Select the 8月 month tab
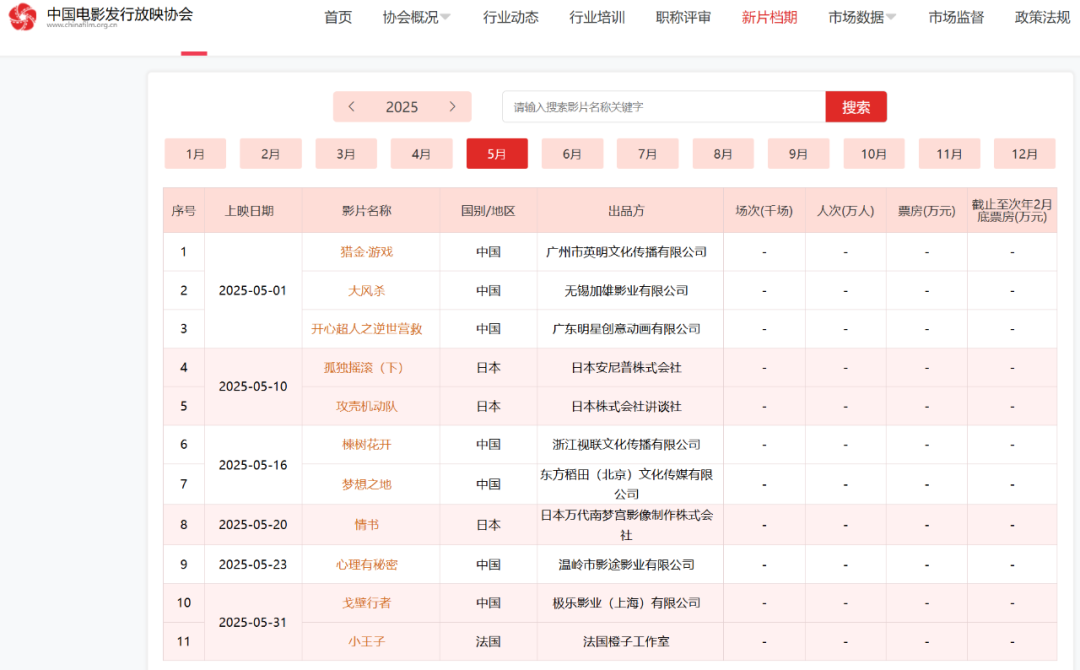The width and height of the screenshot is (1080, 670). click(723, 154)
